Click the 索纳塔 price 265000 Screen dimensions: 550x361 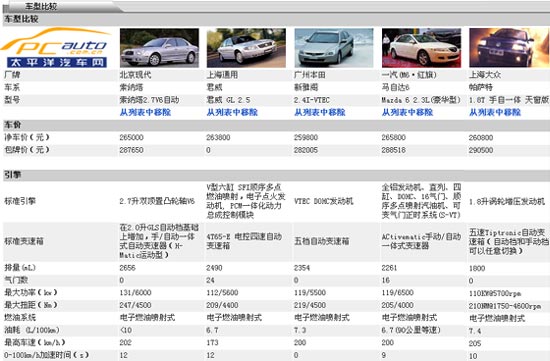(x=131, y=138)
